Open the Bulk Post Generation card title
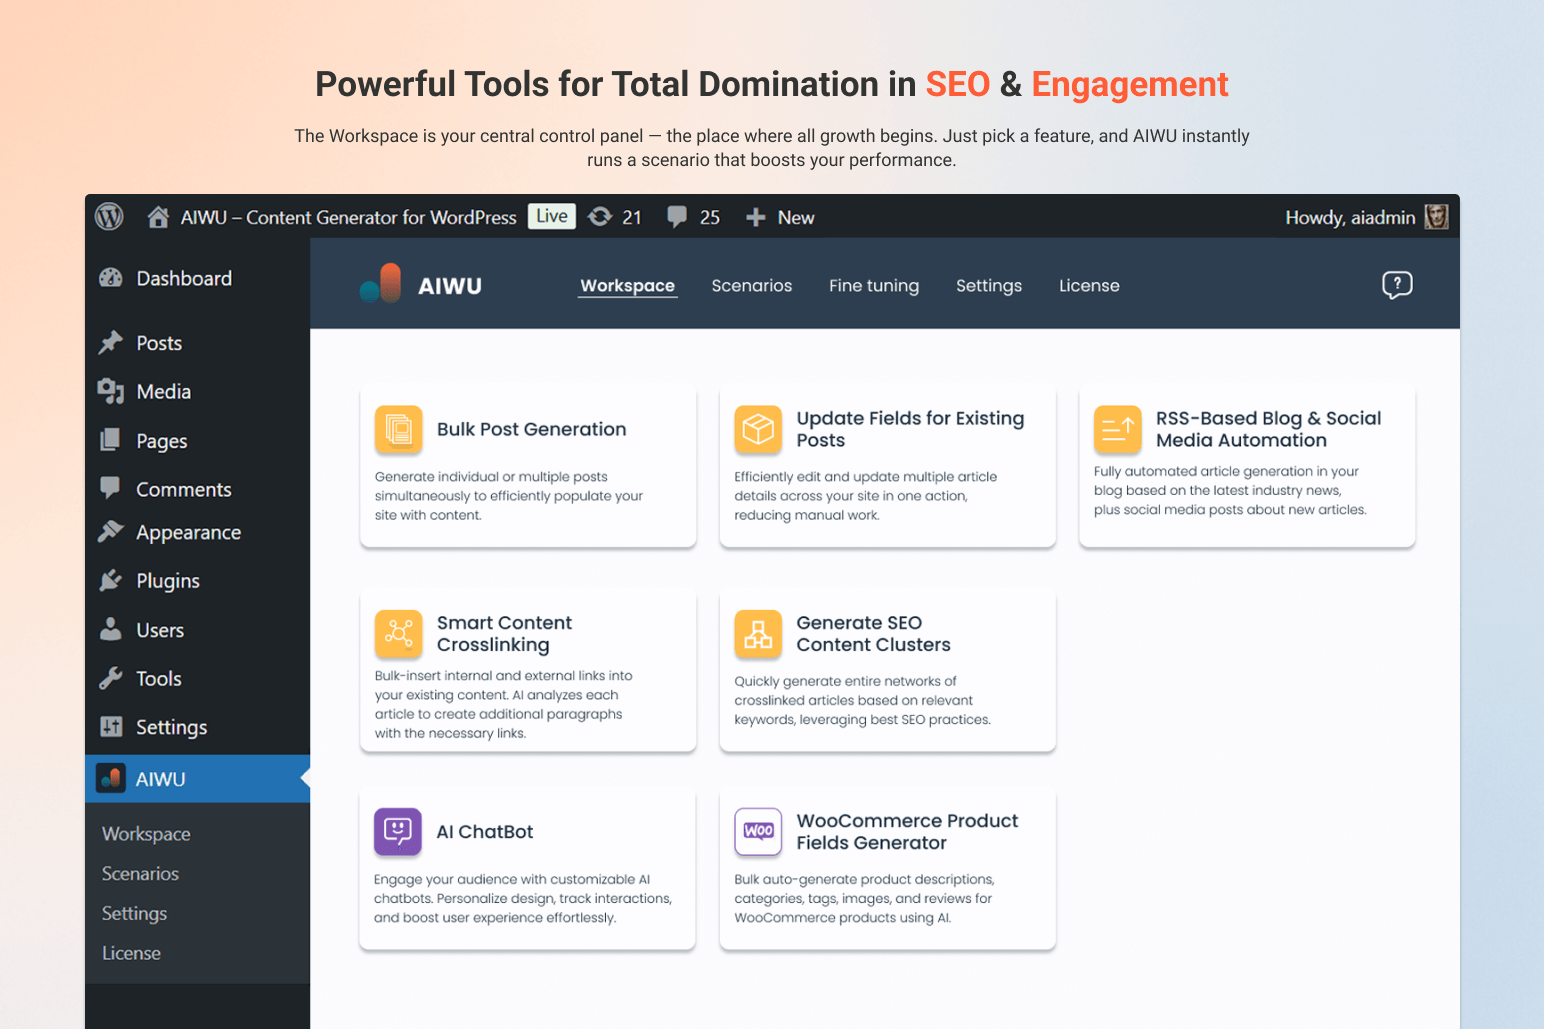1544x1029 pixels. click(x=531, y=429)
